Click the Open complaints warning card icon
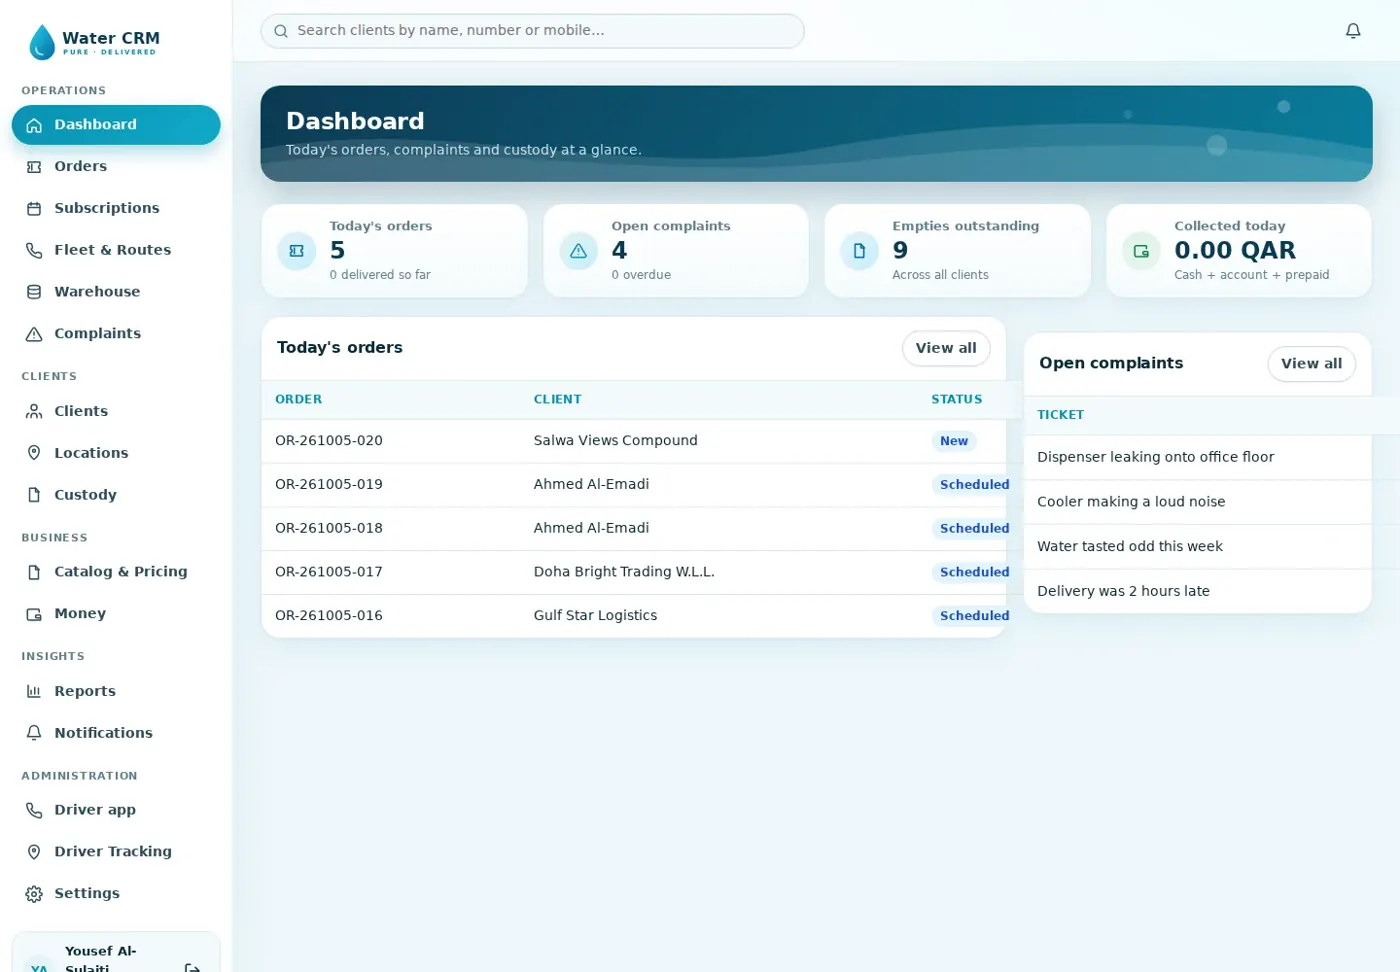 [x=578, y=251]
